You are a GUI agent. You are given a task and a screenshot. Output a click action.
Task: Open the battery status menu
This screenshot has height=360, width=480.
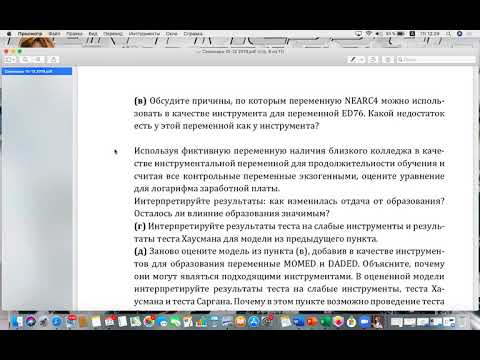pos(395,34)
